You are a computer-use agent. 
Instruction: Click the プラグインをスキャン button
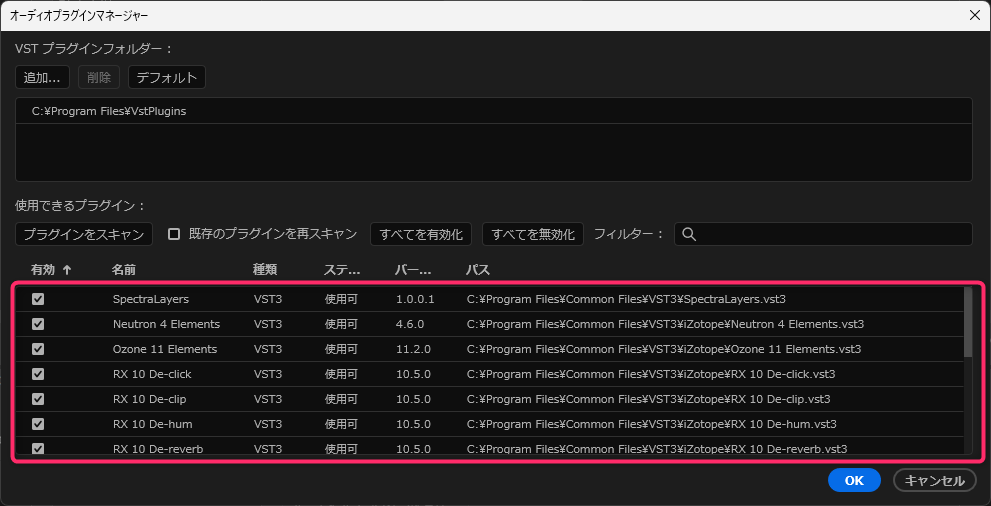pyautogui.click(x=84, y=234)
